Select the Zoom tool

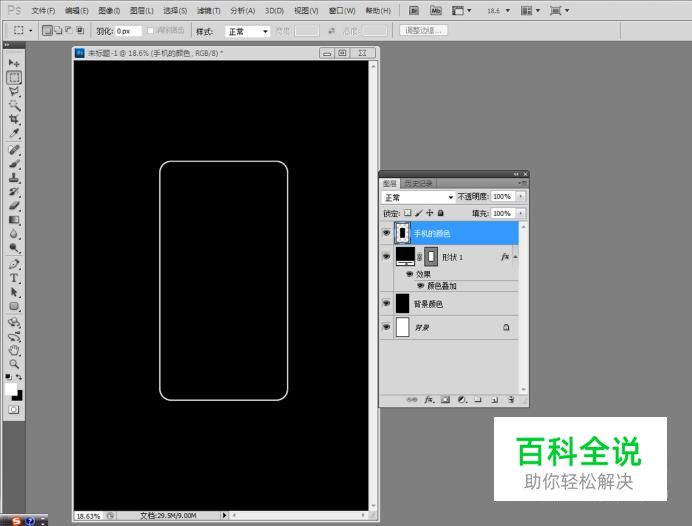tap(14, 364)
